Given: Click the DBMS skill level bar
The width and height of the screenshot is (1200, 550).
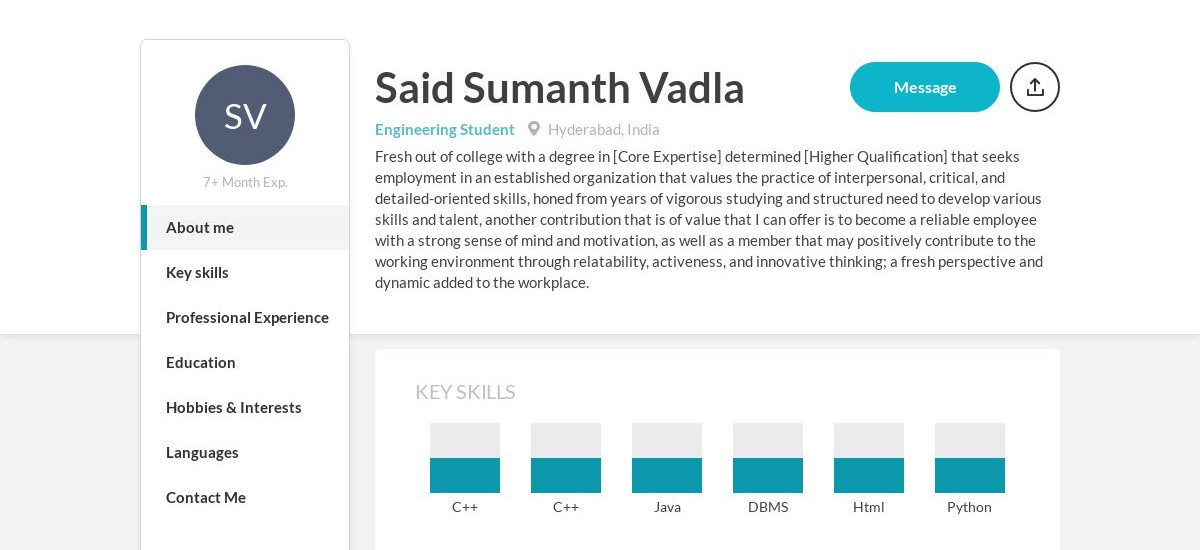Looking at the screenshot, I should (768, 458).
